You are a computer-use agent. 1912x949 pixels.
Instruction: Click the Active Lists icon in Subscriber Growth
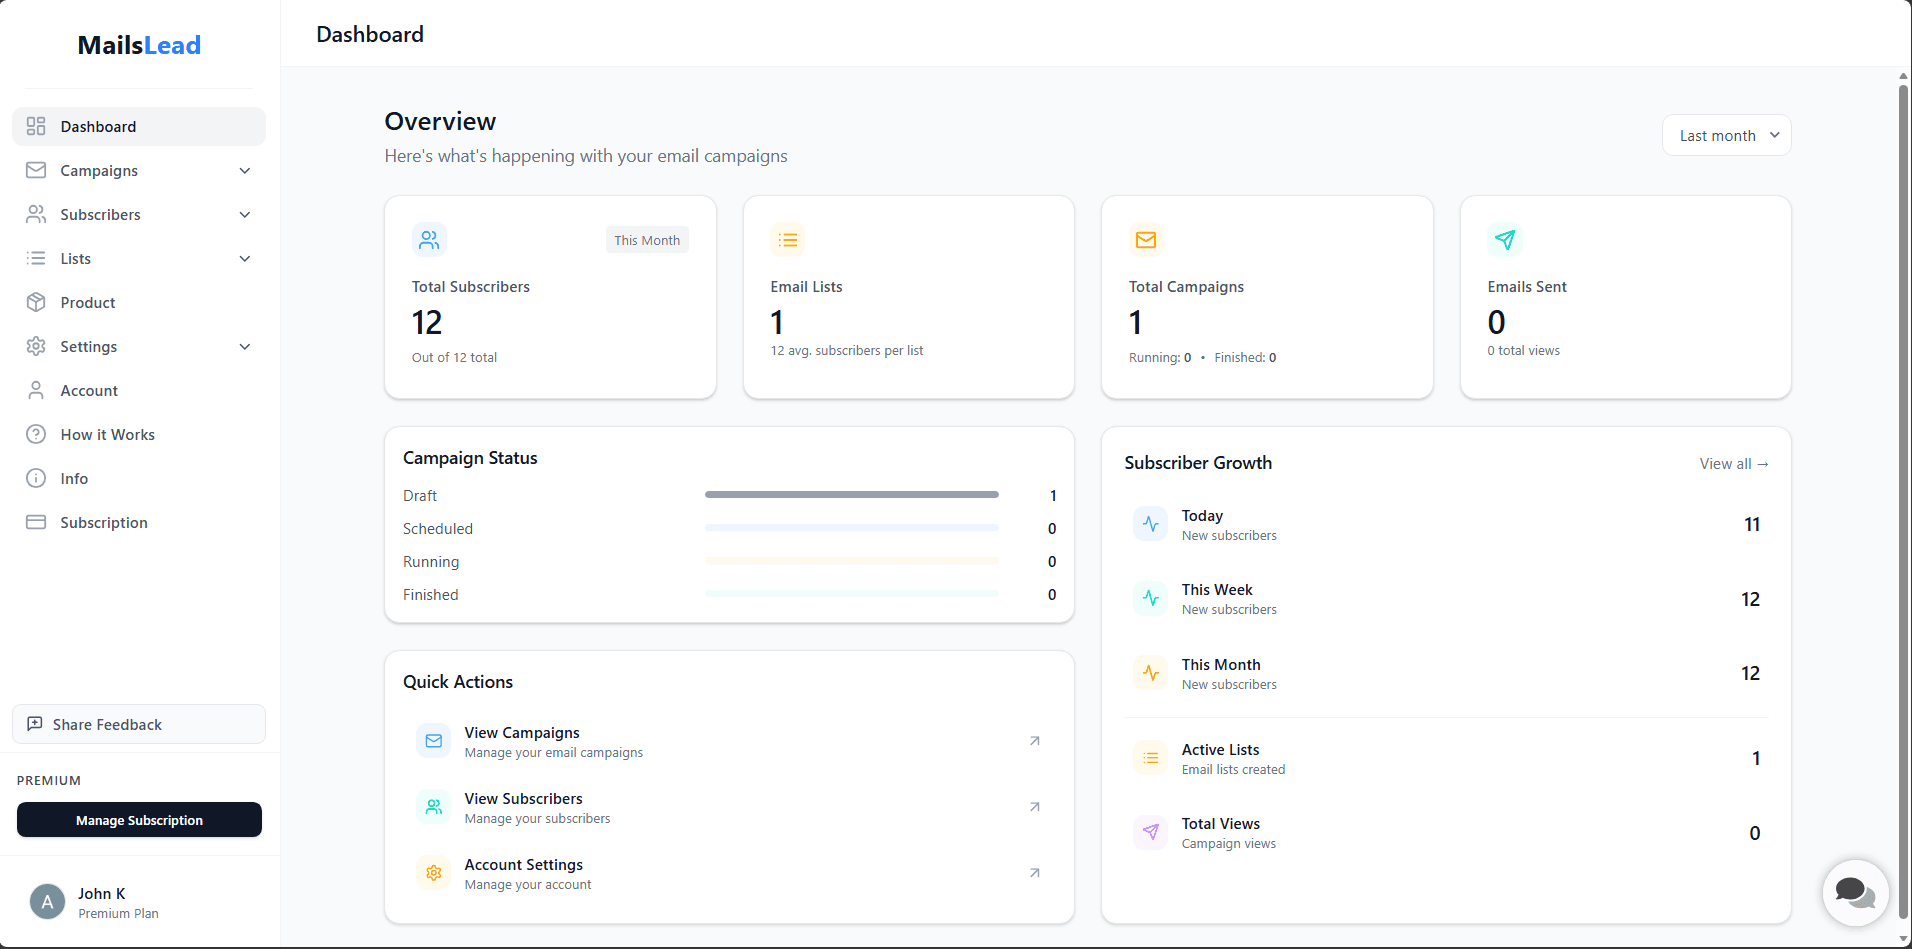point(1150,758)
